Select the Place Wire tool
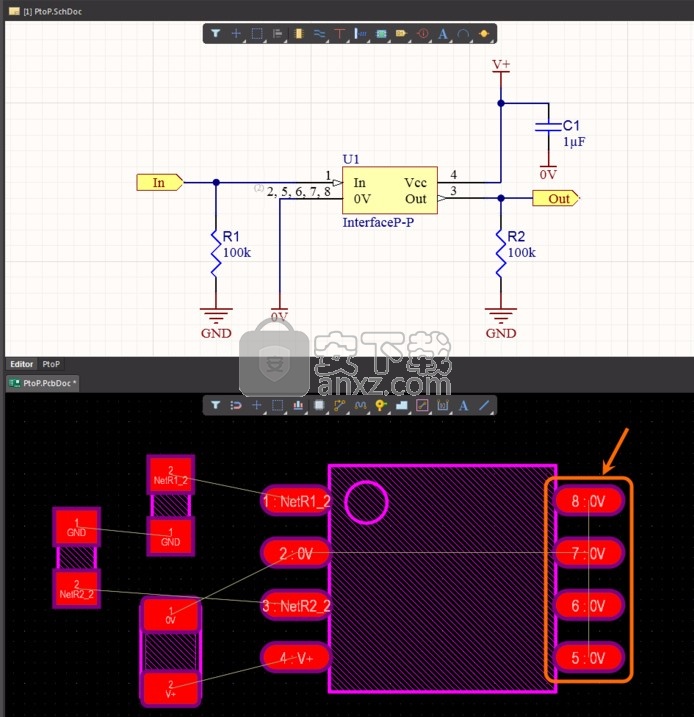This screenshot has width=694, height=717. coord(320,33)
